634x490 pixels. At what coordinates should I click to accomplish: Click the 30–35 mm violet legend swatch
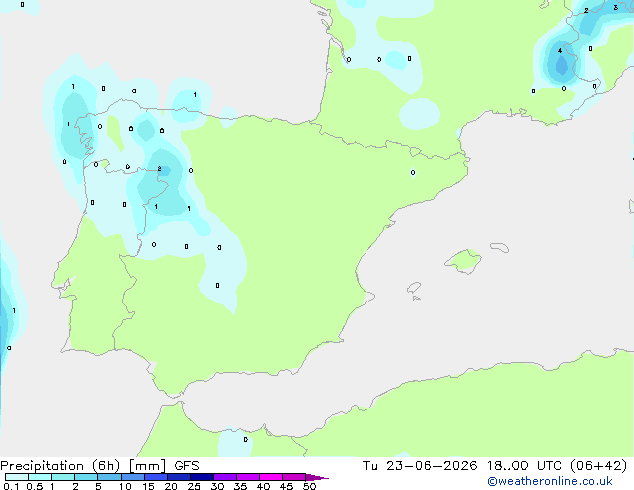(225, 477)
